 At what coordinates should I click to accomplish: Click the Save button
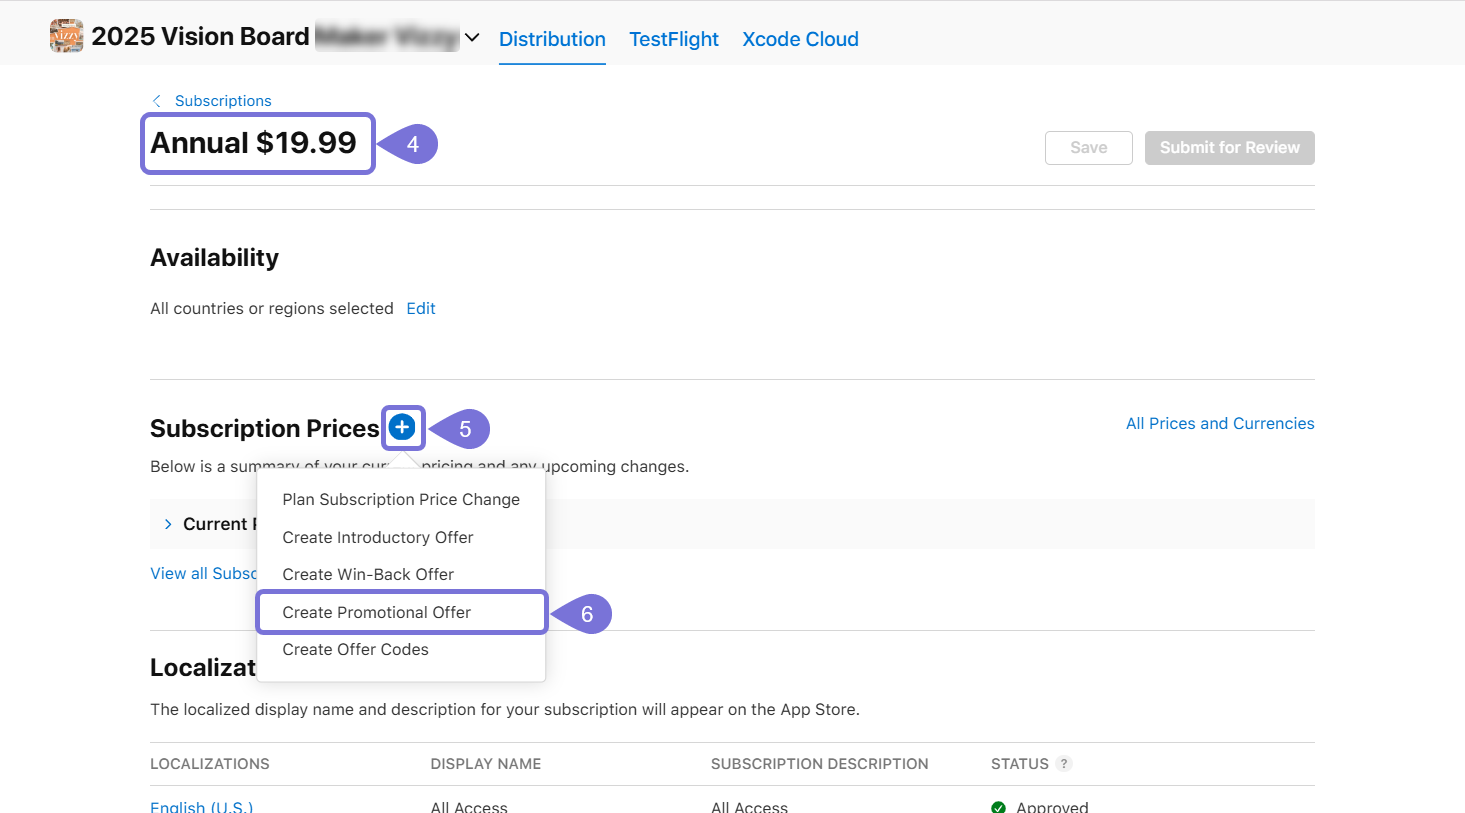tap(1088, 147)
